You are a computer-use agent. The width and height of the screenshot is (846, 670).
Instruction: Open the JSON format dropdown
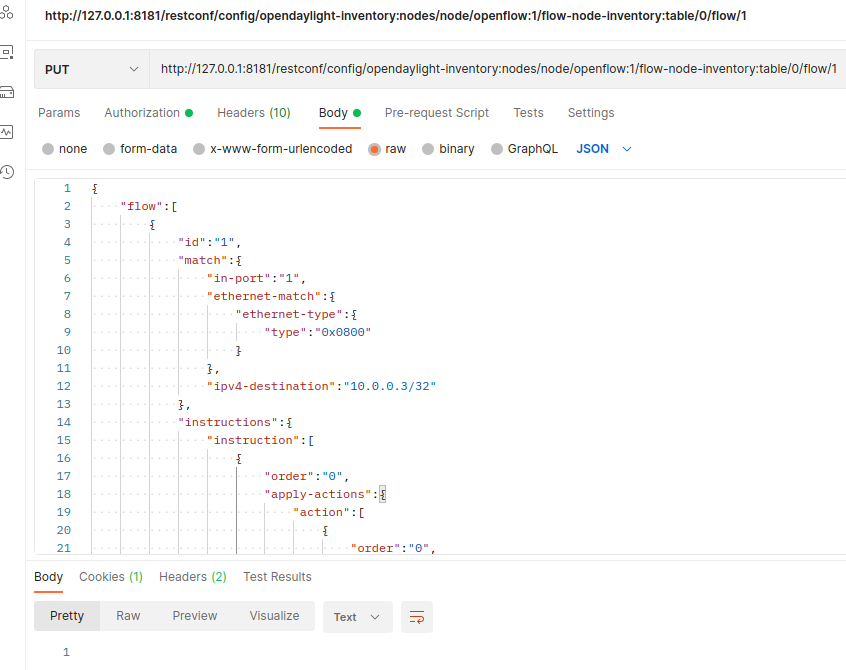point(603,149)
